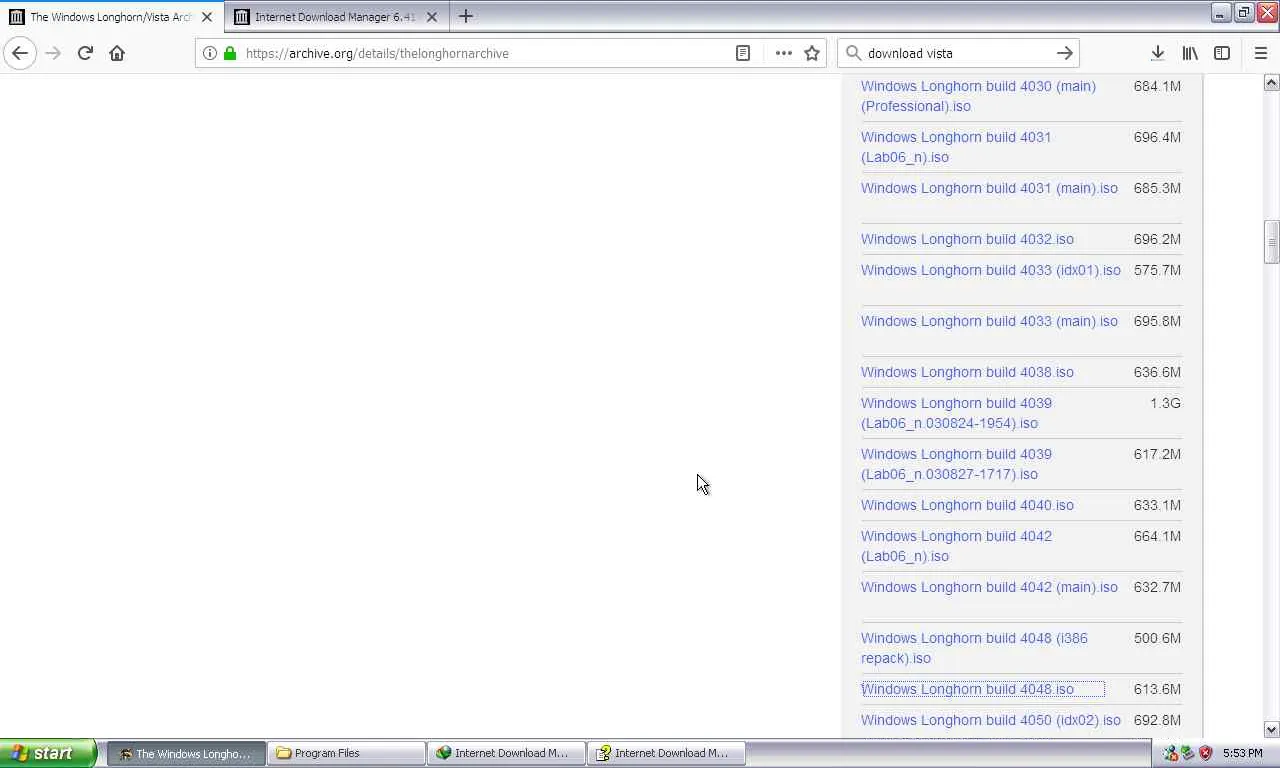Open the Program Files folder from taskbar
This screenshot has height=768, width=1280.
click(346, 753)
